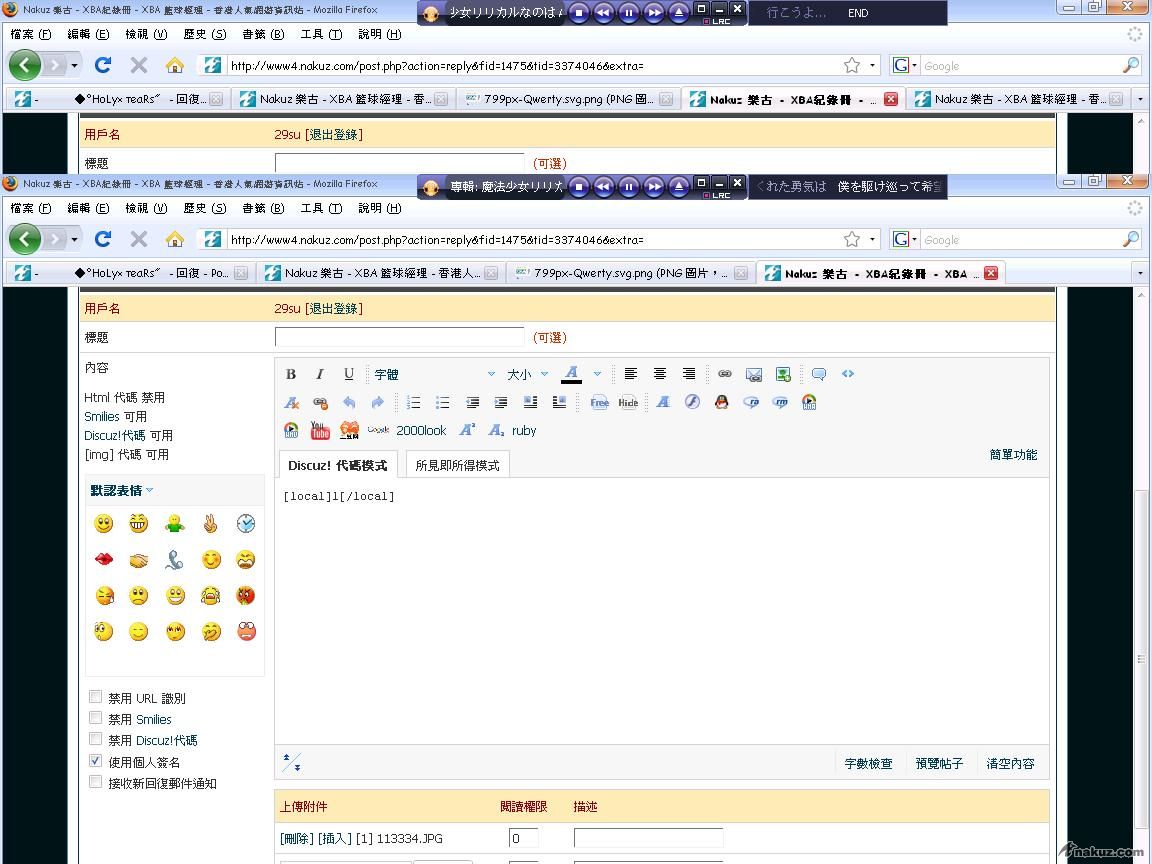Click the italic formatting icon

320,374
